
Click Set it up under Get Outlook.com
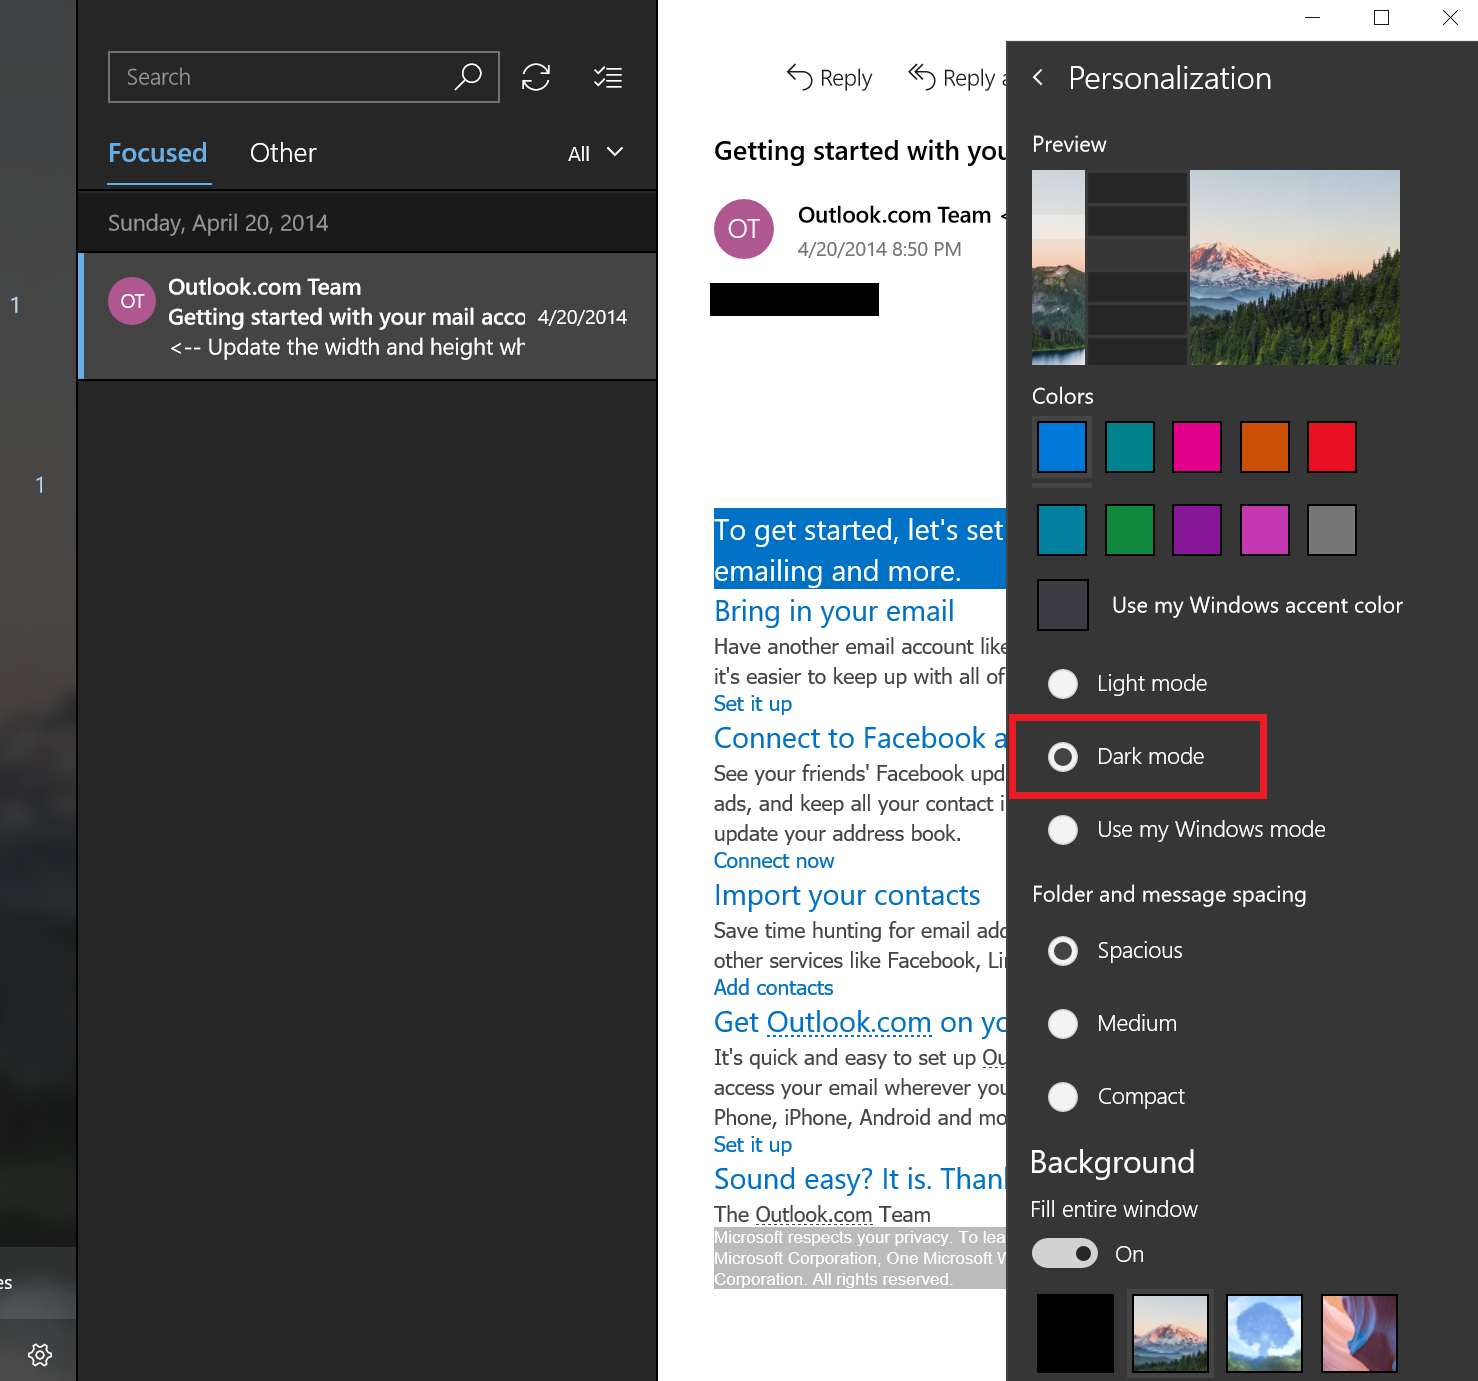(x=753, y=1144)
